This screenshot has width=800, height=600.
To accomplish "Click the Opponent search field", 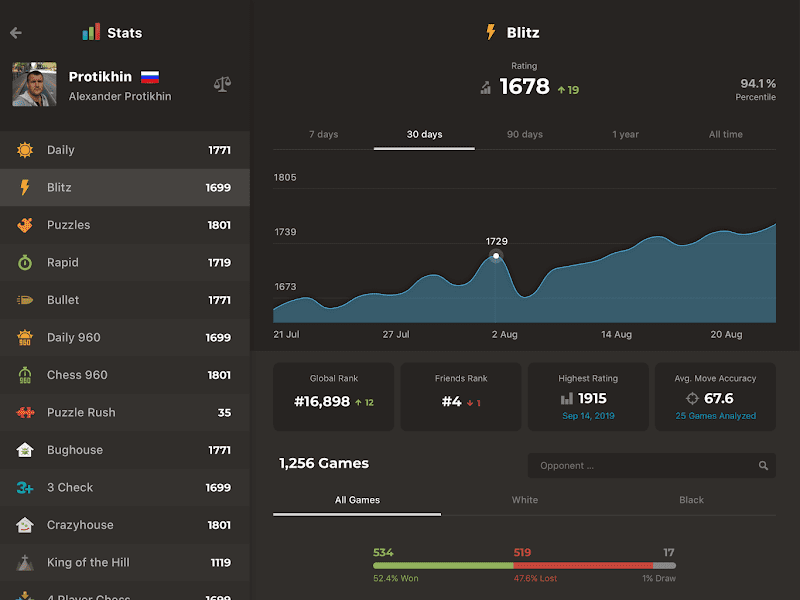I will [640, 466].
